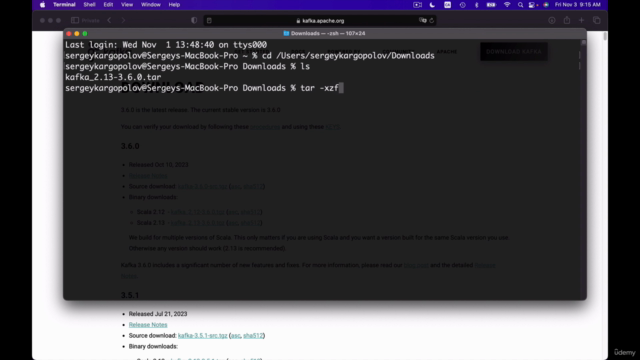Image resolution: width=640 pixels, height=360 pixels.
Task: Click the Last login line in Terminal
Action: pyautogui.click(x=166, y=45)
